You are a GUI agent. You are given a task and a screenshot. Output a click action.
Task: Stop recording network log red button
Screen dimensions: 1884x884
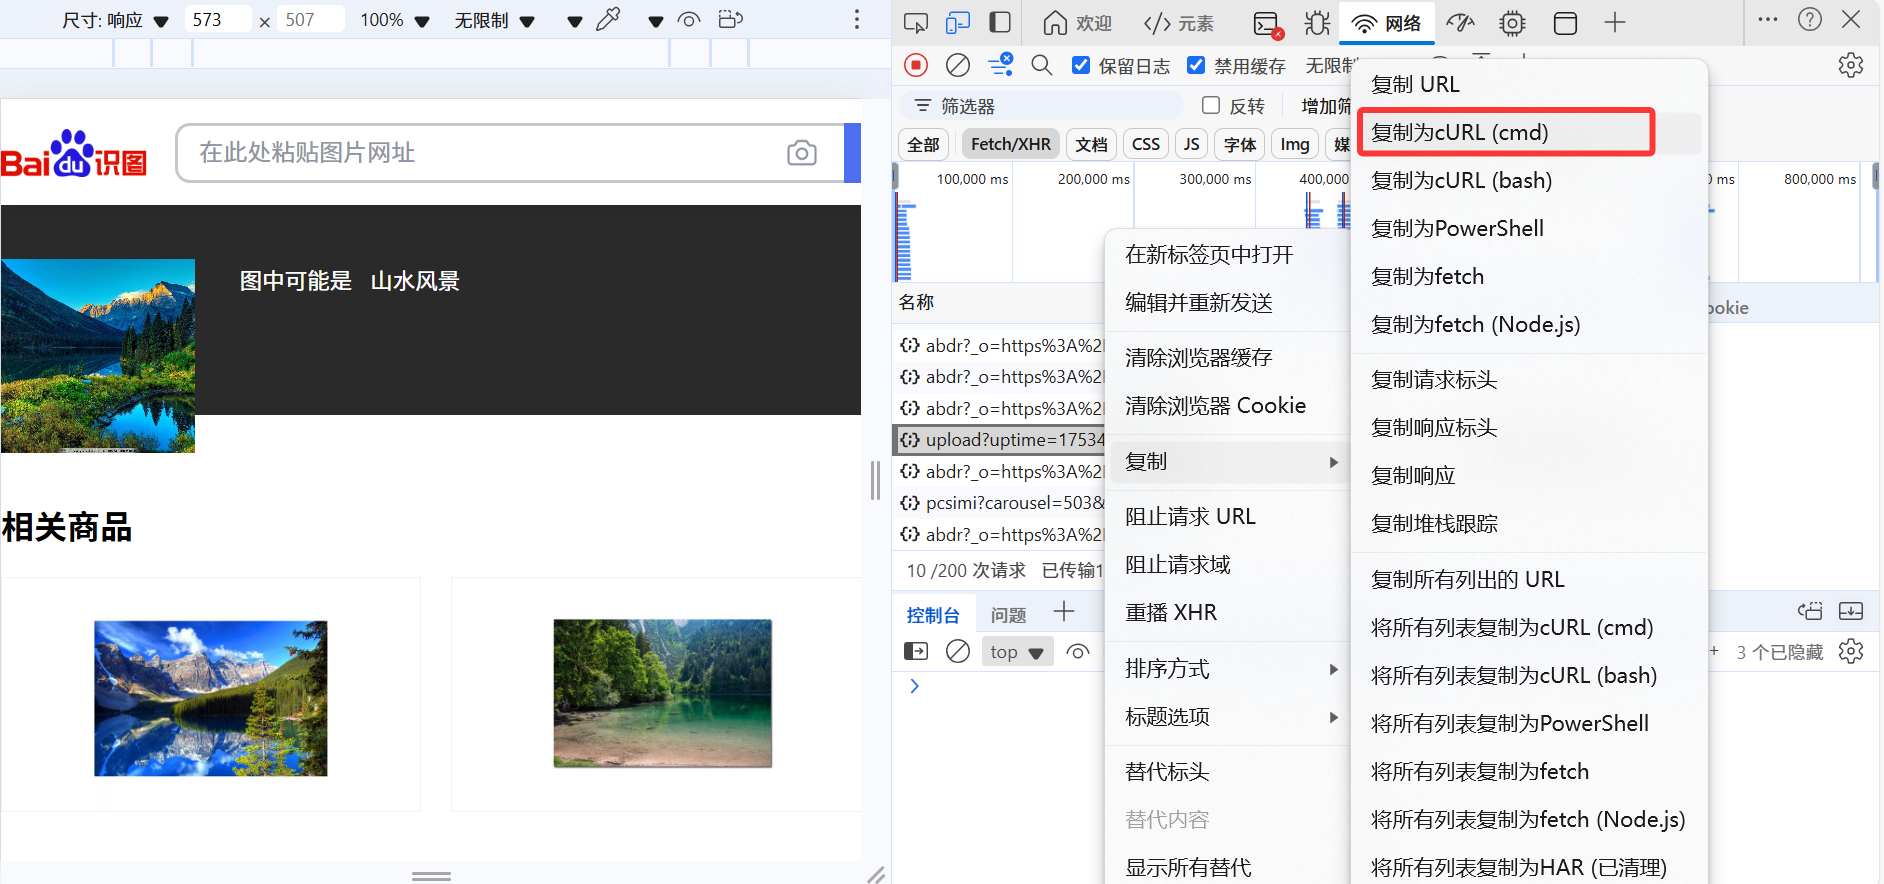[x=916, y=65]
